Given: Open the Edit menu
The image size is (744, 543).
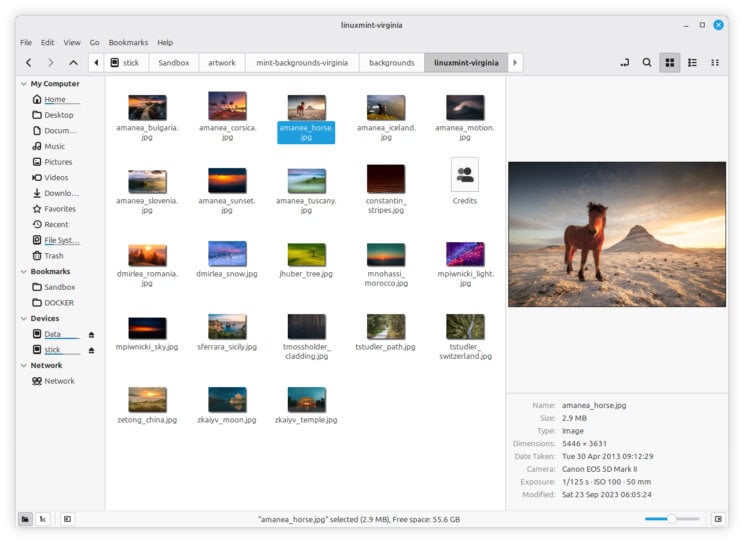Looking at the screenshot, I should (x=47, y=43).
